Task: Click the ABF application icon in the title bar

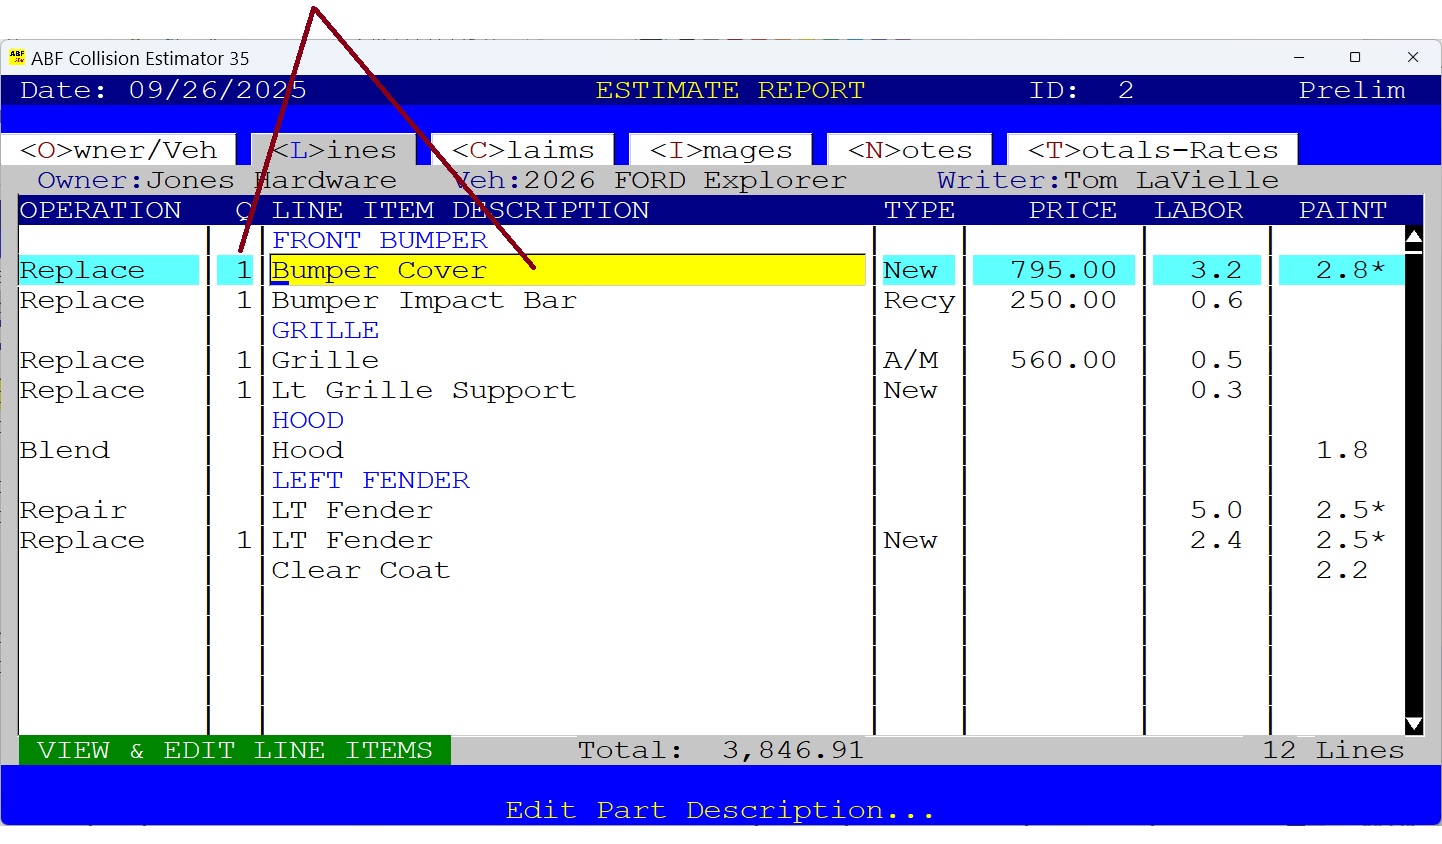Action: point(18,57)
